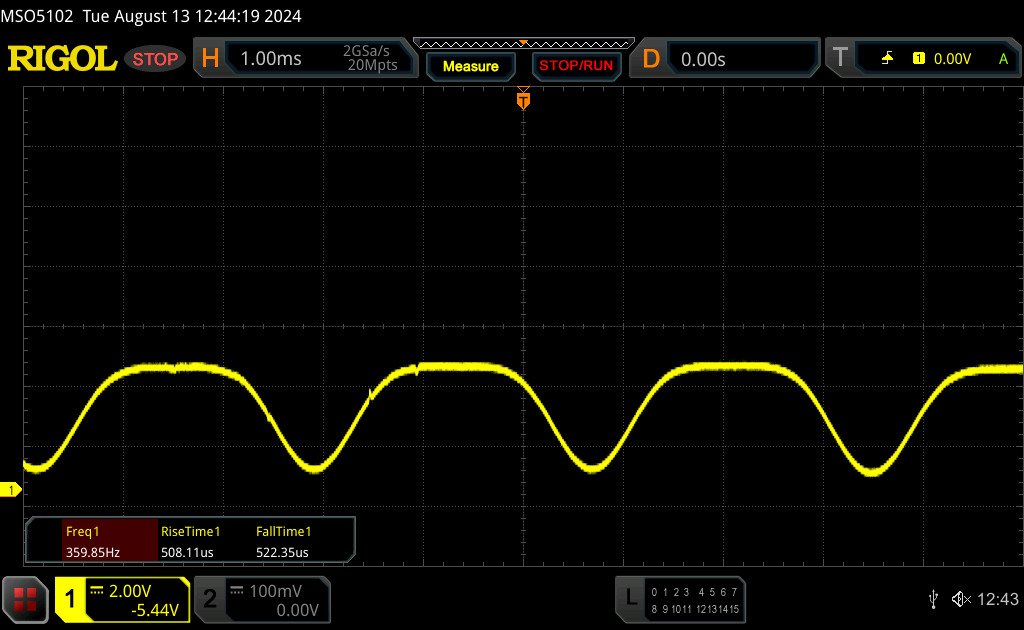Toggle the STOP/RUN acquisition button
This screenshot has width=1024, height=630.
(574, 66)
